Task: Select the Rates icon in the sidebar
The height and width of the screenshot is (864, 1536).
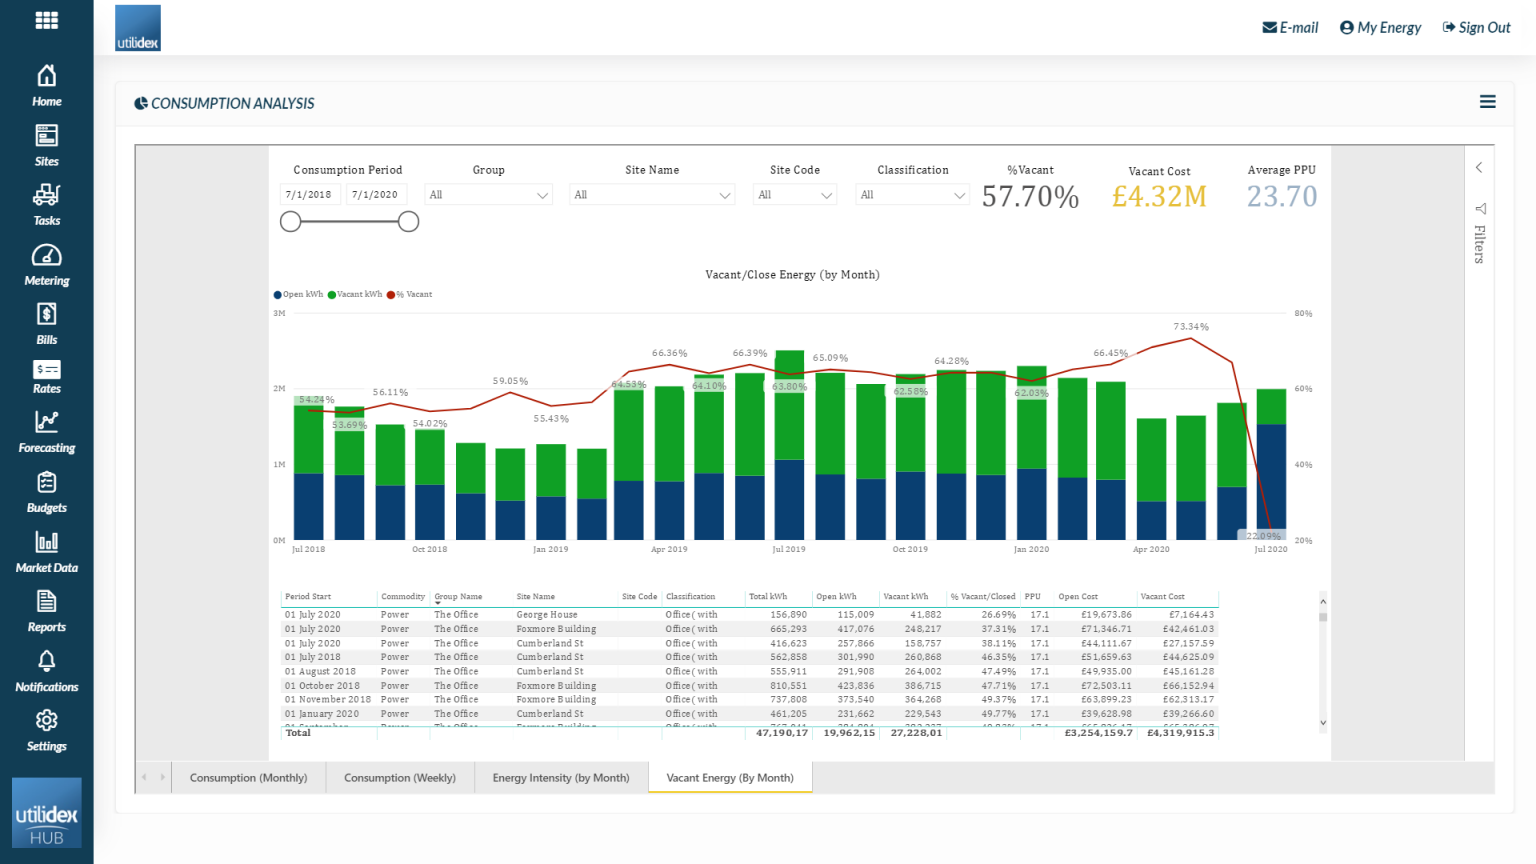Action: (46, 374)
